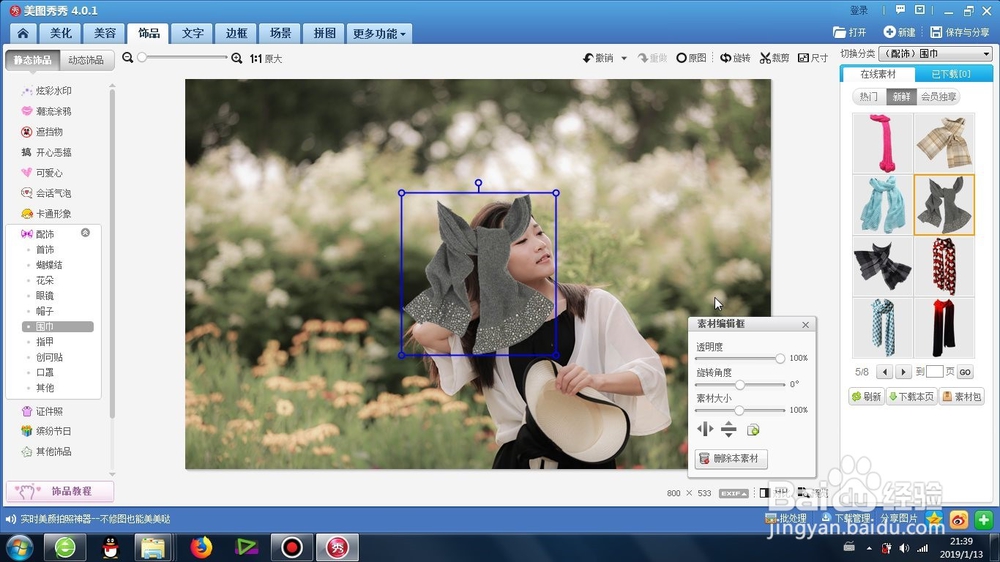Open the 撤销 undo history dropdown arrow

pyautogui.click(x=624, y=58)
